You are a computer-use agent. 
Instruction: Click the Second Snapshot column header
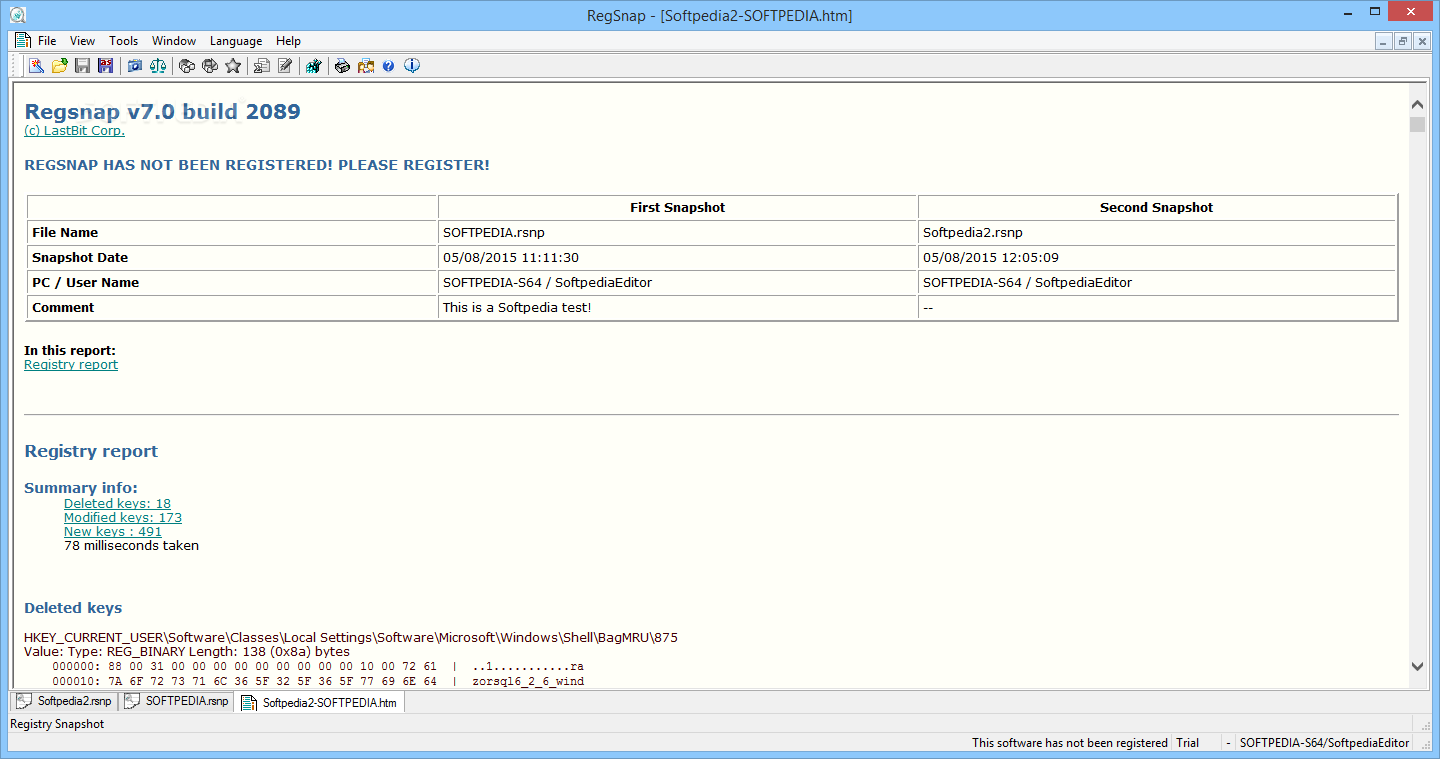pos(1156,208)
